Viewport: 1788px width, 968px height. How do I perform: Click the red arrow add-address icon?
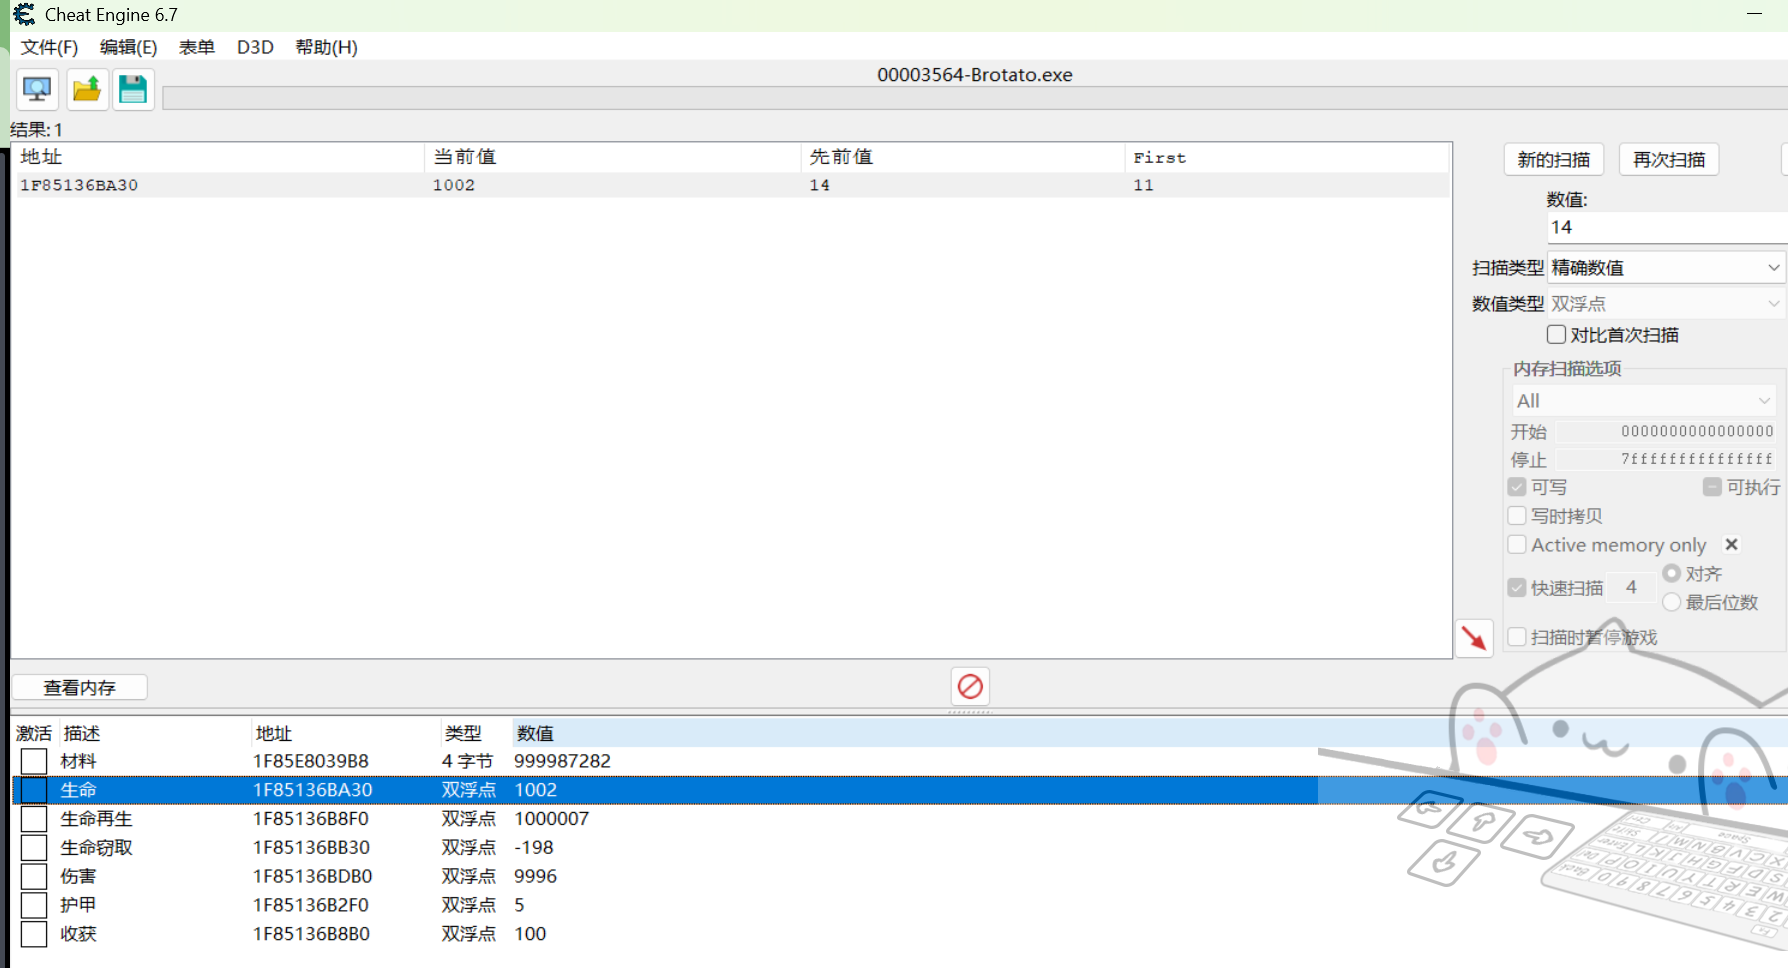click(1474, 638)
